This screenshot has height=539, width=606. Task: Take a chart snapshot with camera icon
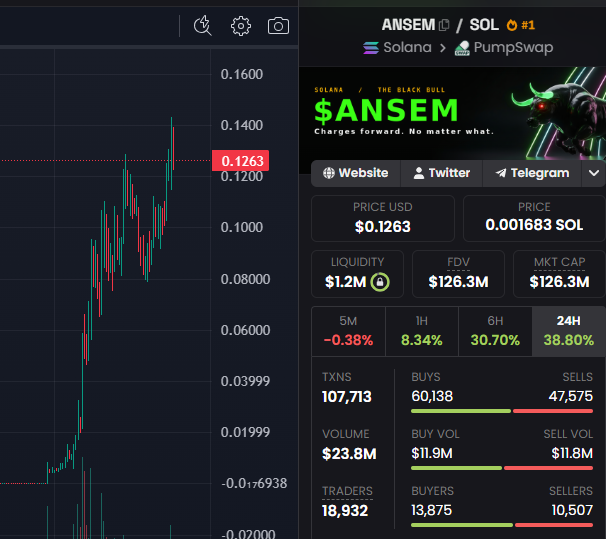click(278, 26)
